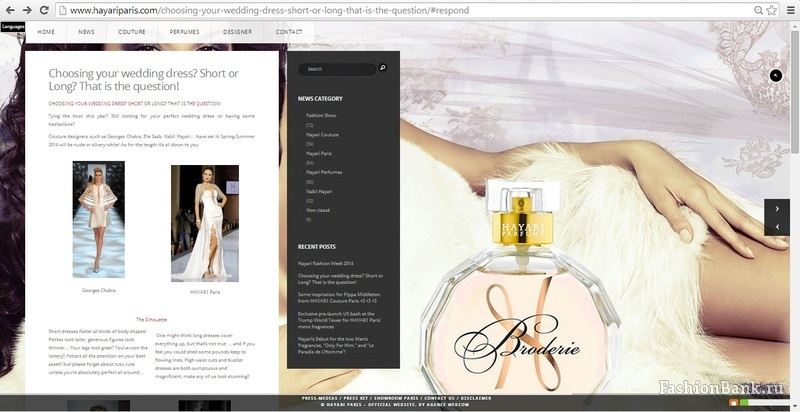The image size is (800, 412).
Task: Open the NEWS menu item
Action: click(x=86, y=32)
